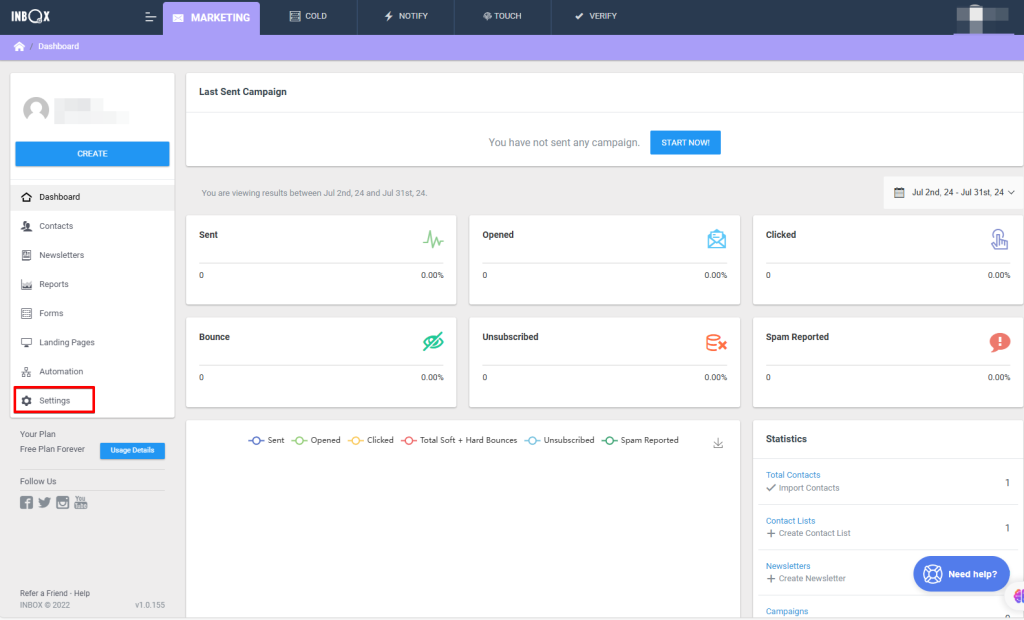The height and width of the screenshot is (620, 1024).
Task: Expand the date range dropdown
Action: coord(953,192)
